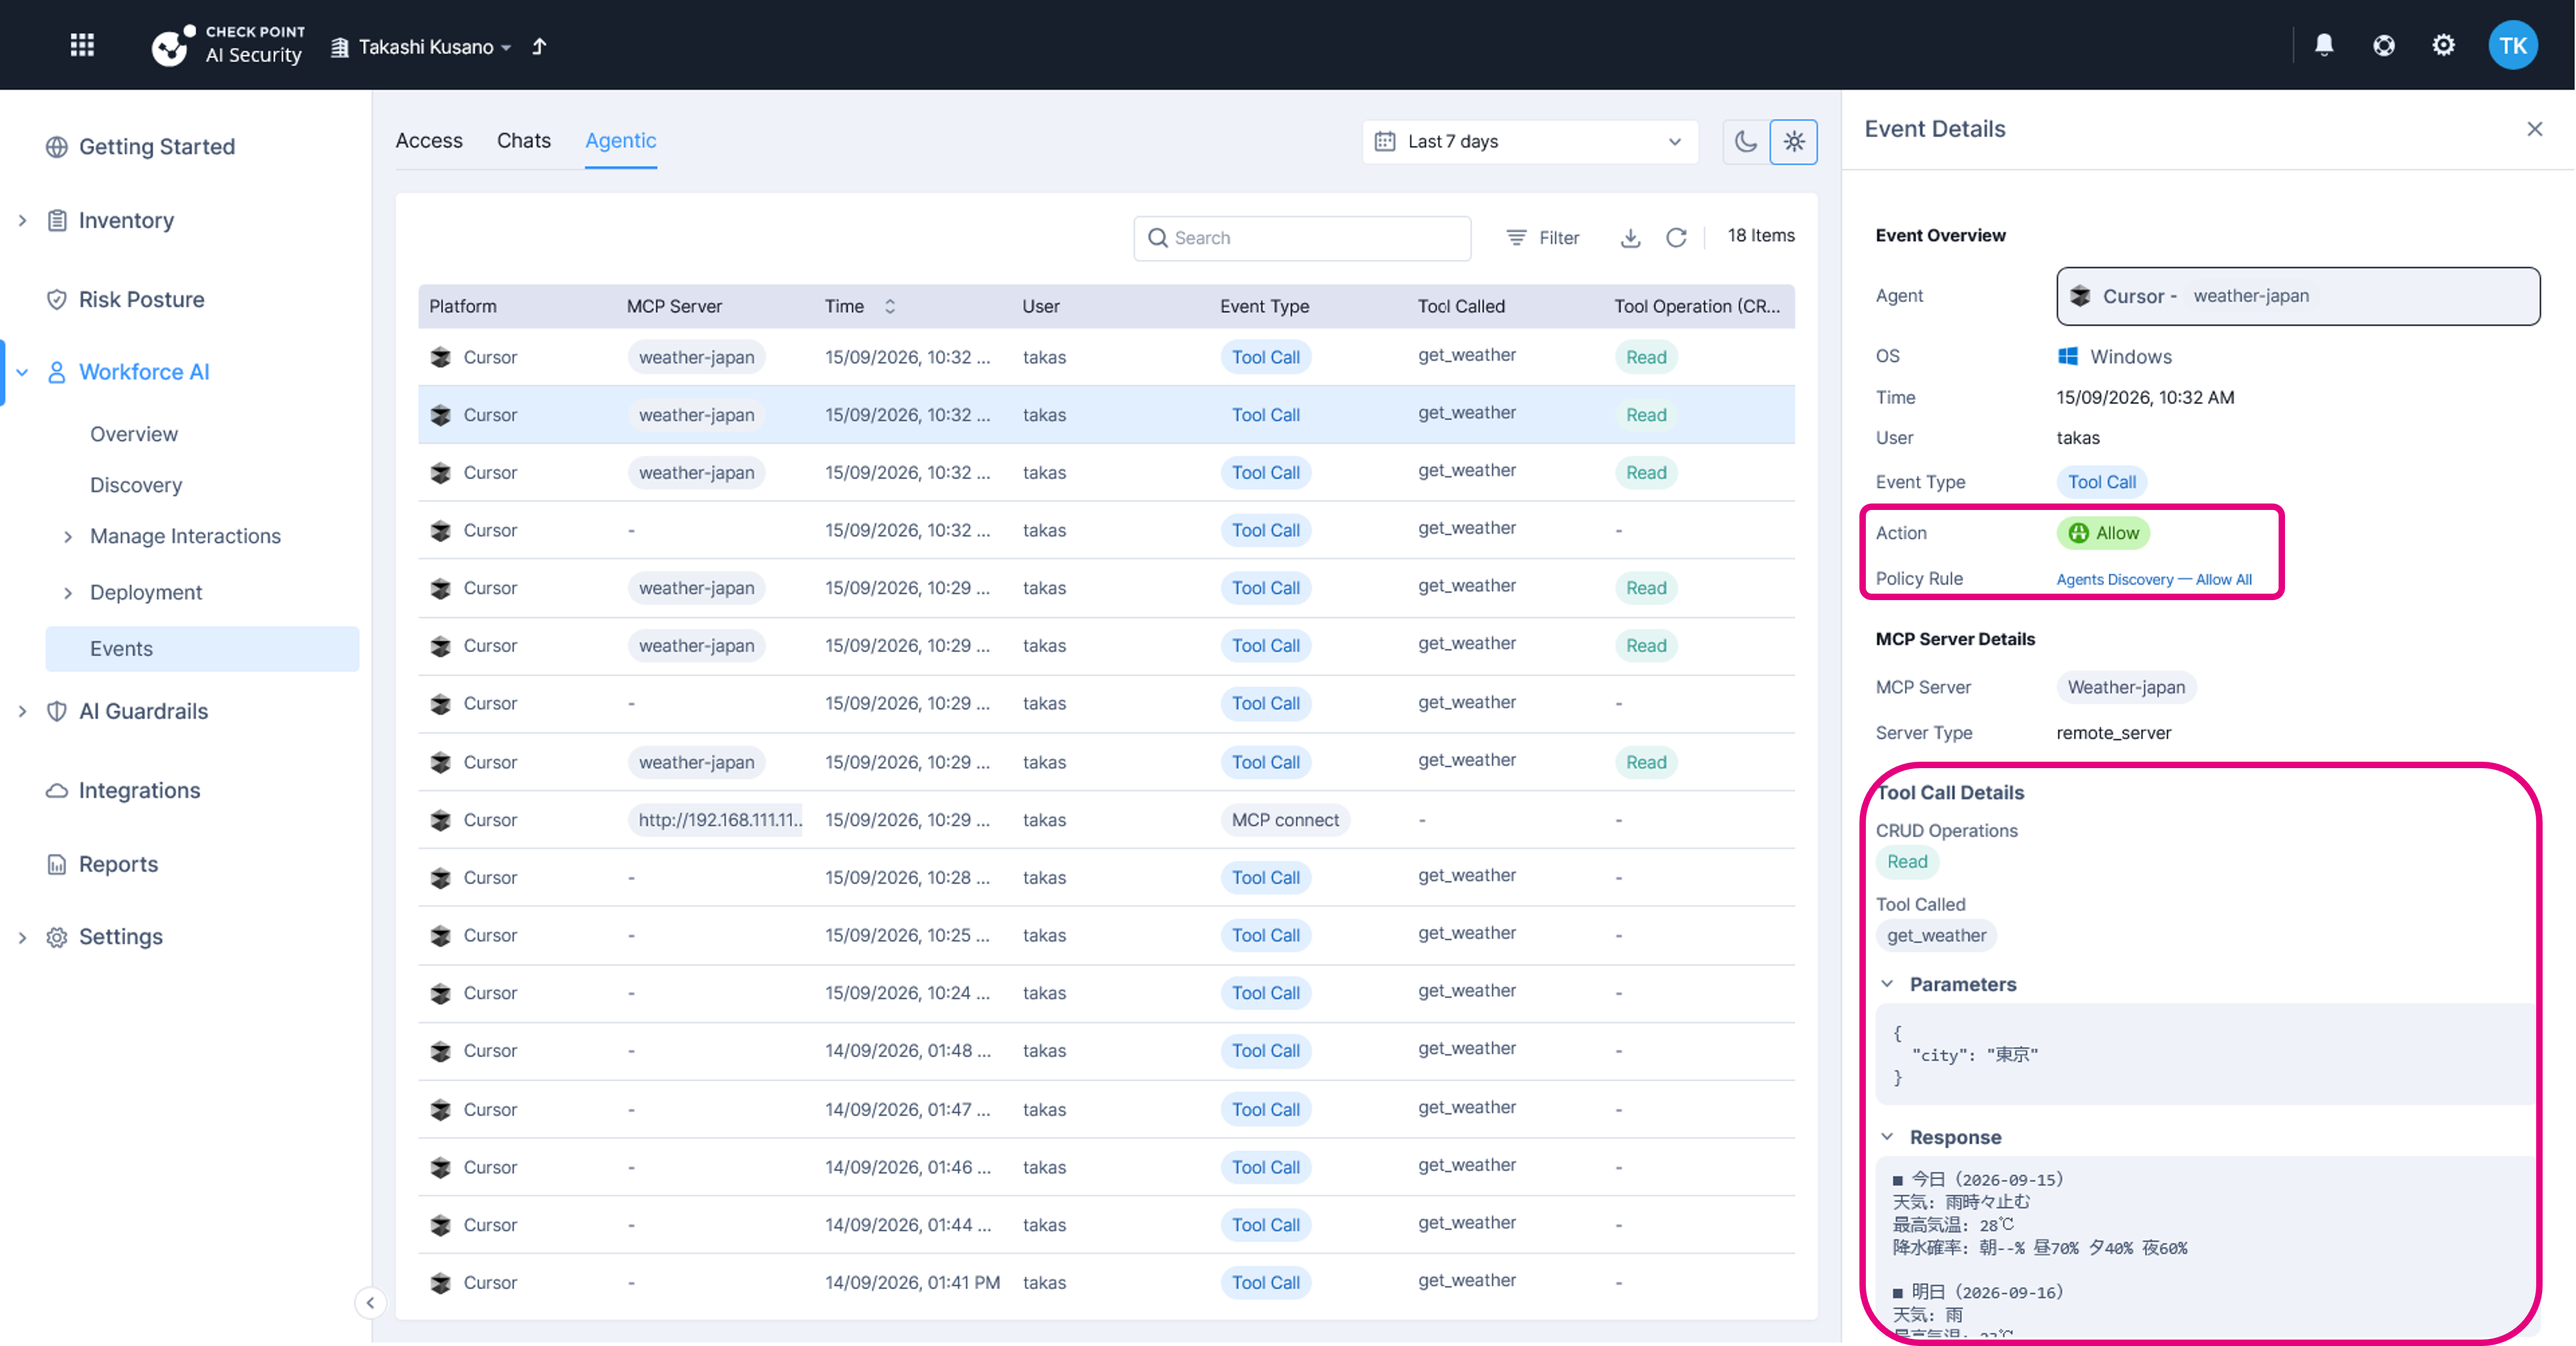Click the Search input field

(1302, 238)
